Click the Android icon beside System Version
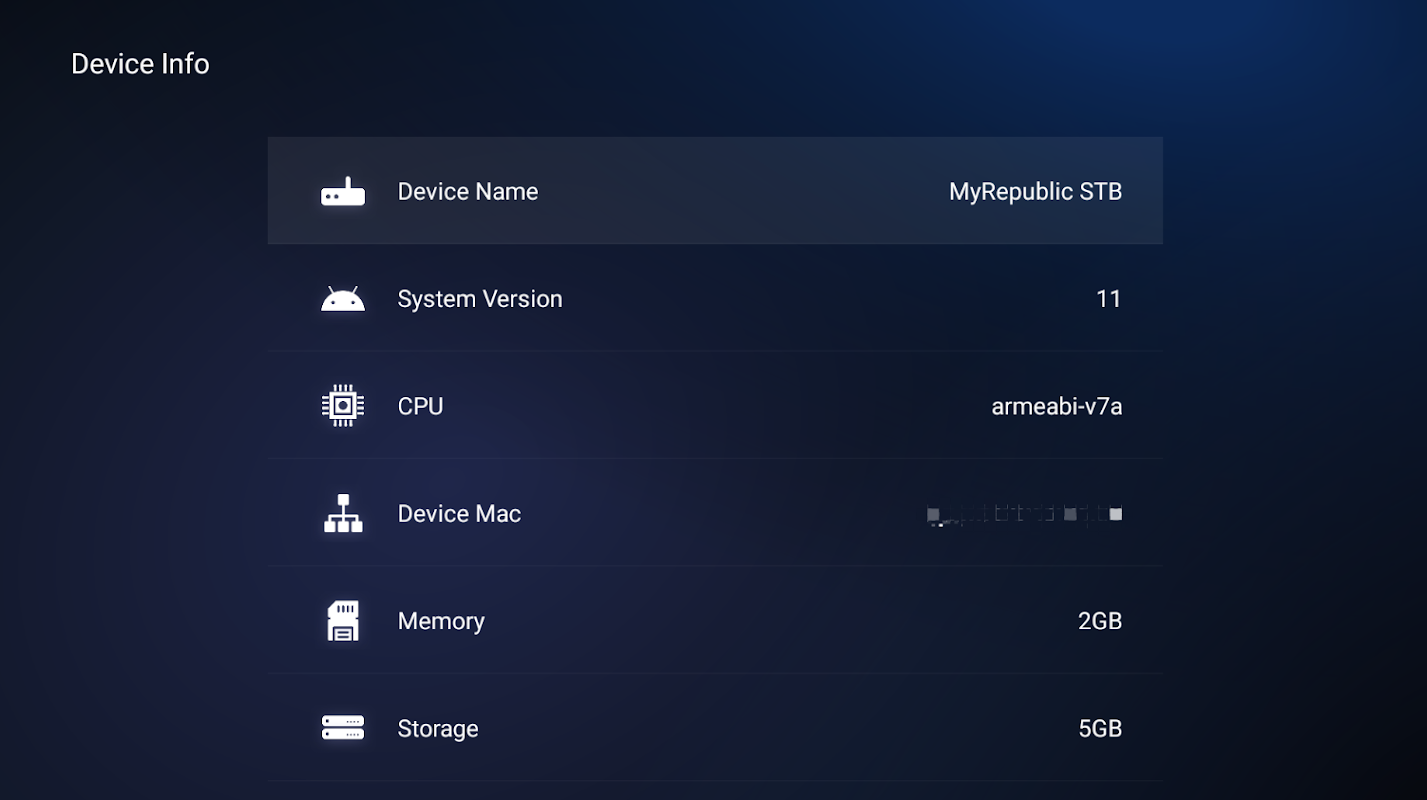Viewport: 1427px width, 800px height. tap(343, 299)
